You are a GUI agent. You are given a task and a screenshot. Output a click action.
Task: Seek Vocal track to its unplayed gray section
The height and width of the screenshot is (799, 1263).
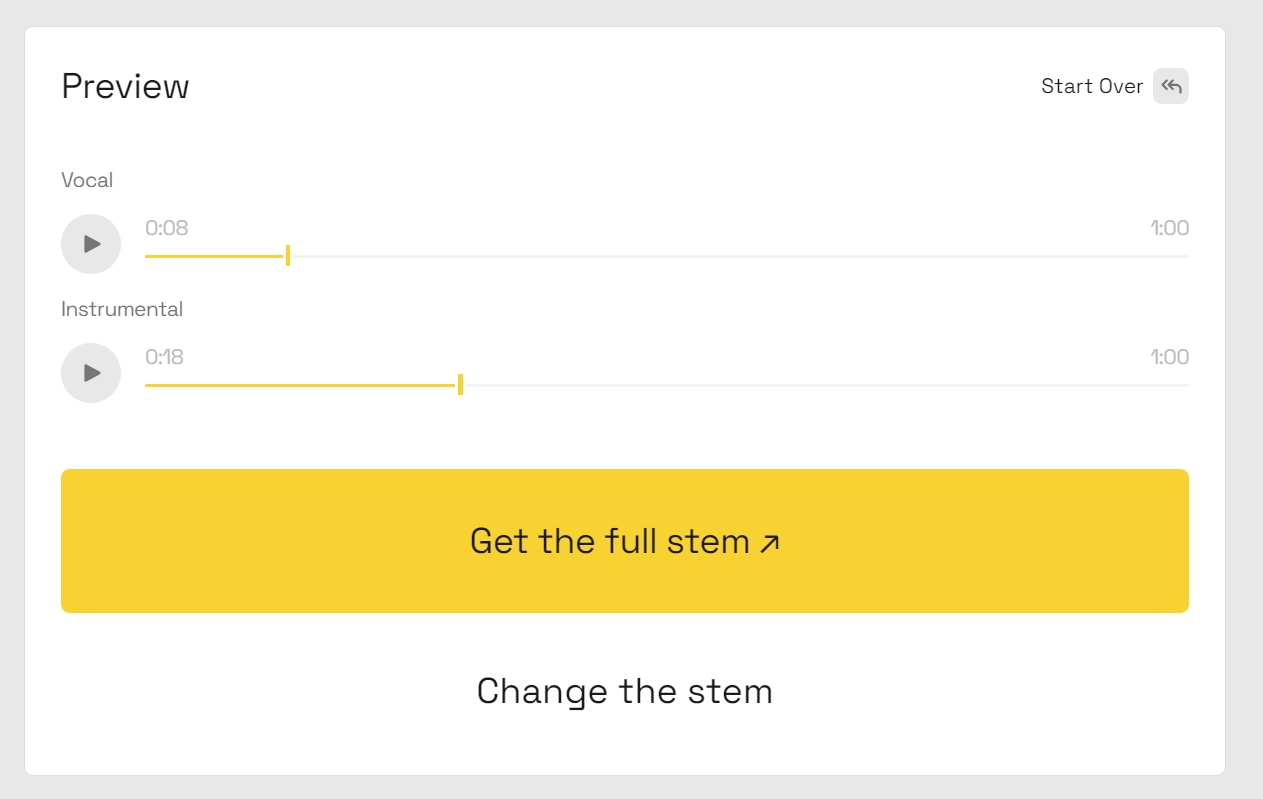point(740,257)
